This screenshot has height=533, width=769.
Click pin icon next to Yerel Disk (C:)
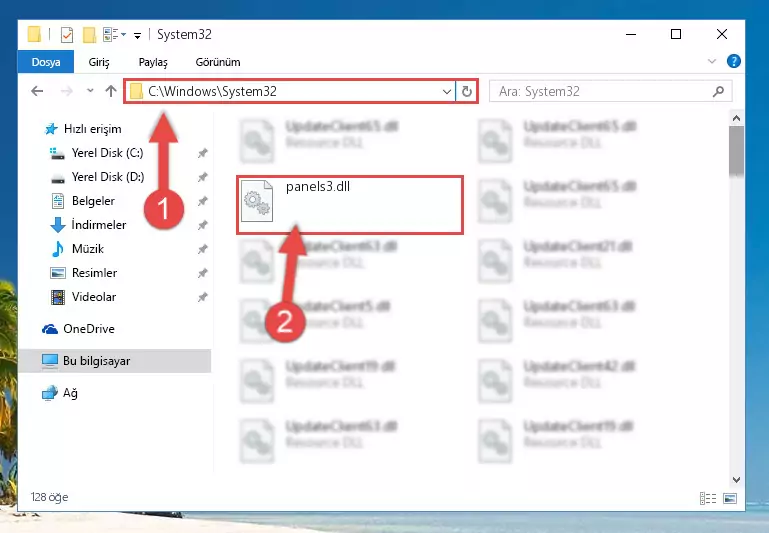click(202, 153)
